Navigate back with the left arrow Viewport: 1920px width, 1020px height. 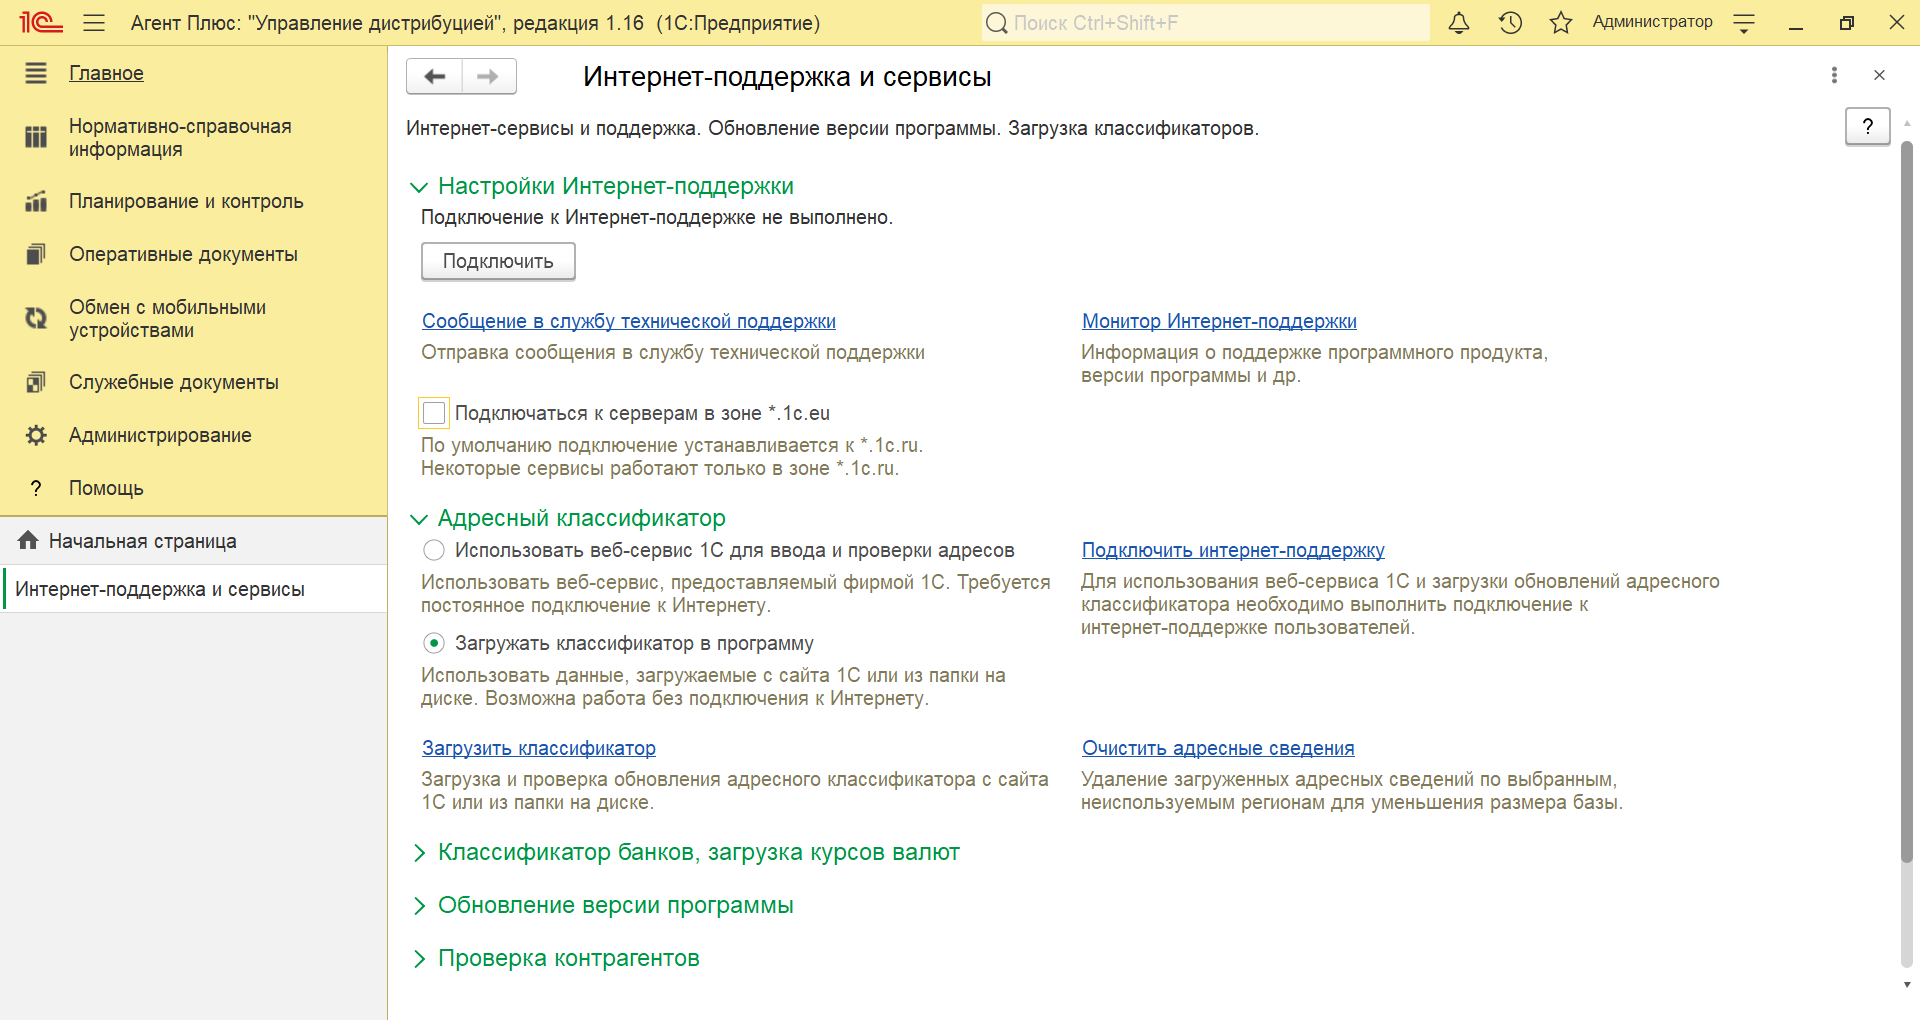tap(434, 76)
